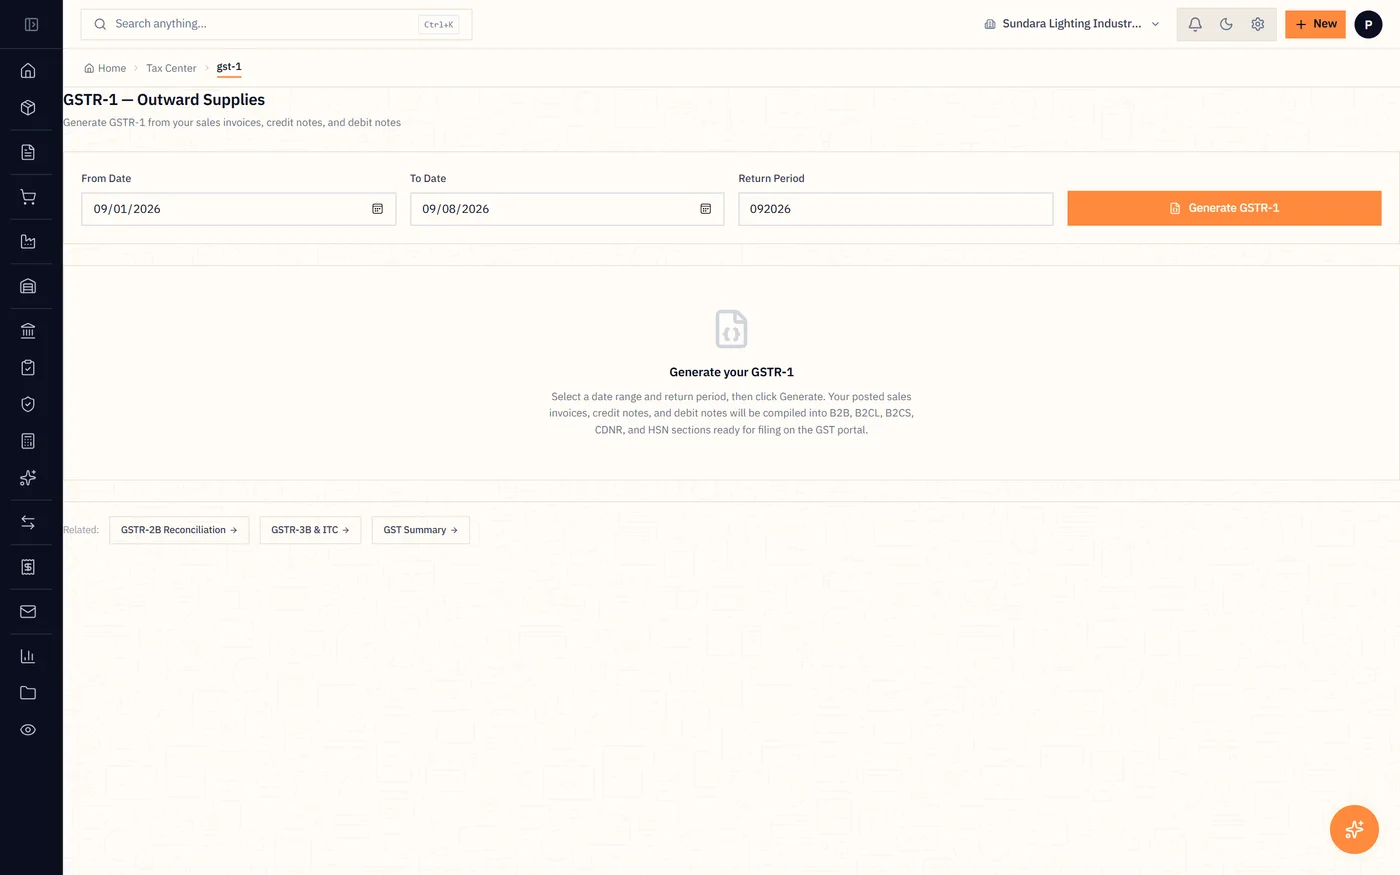Screen dimensions: 1400x875
Task: Open the floating AI assistant button
Action: (x=1354, y=829)
